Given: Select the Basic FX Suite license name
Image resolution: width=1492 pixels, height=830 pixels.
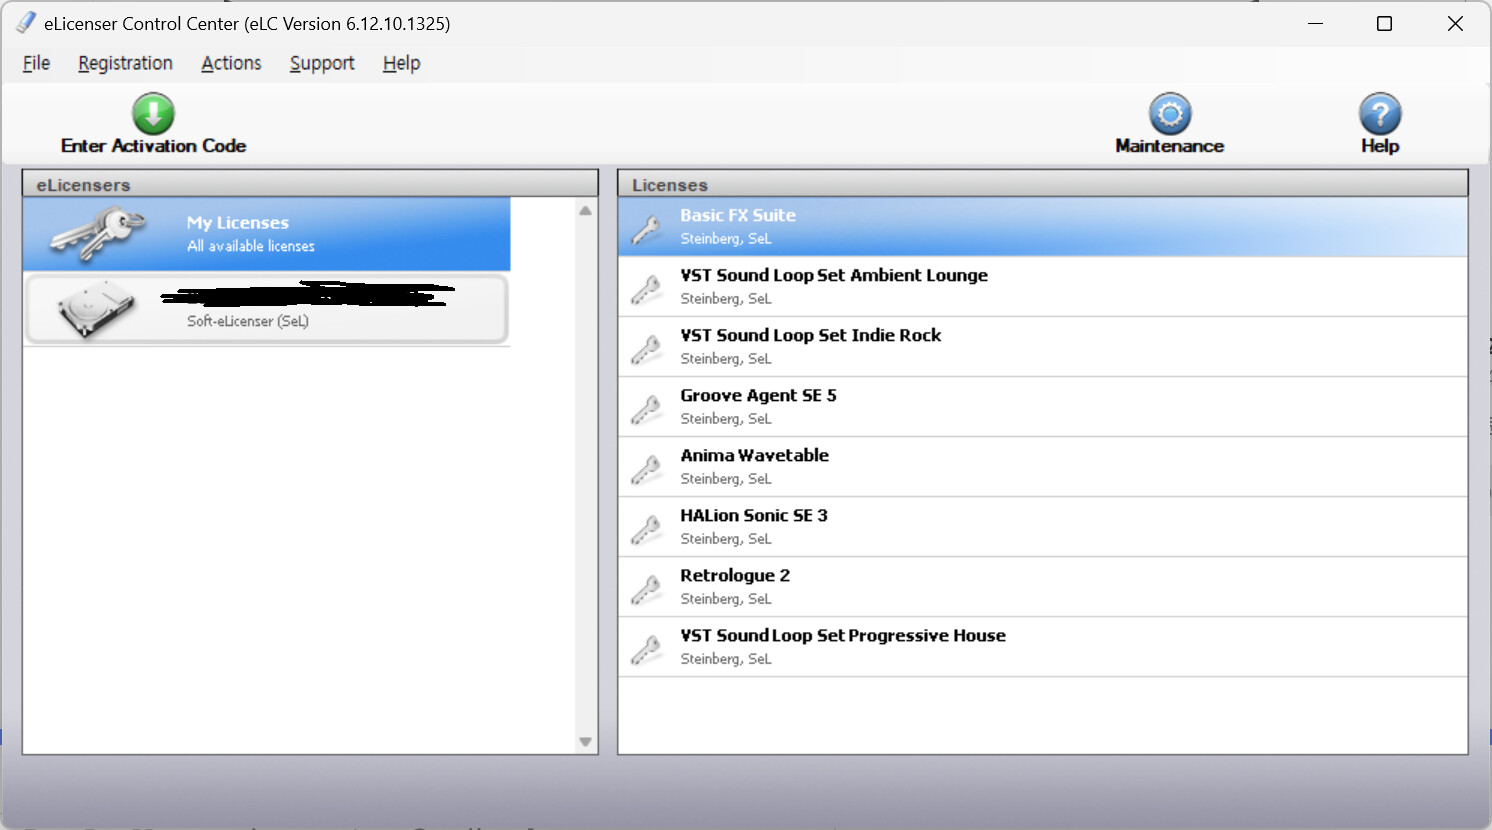Looking at the screenshot, I should pos(738,215).
